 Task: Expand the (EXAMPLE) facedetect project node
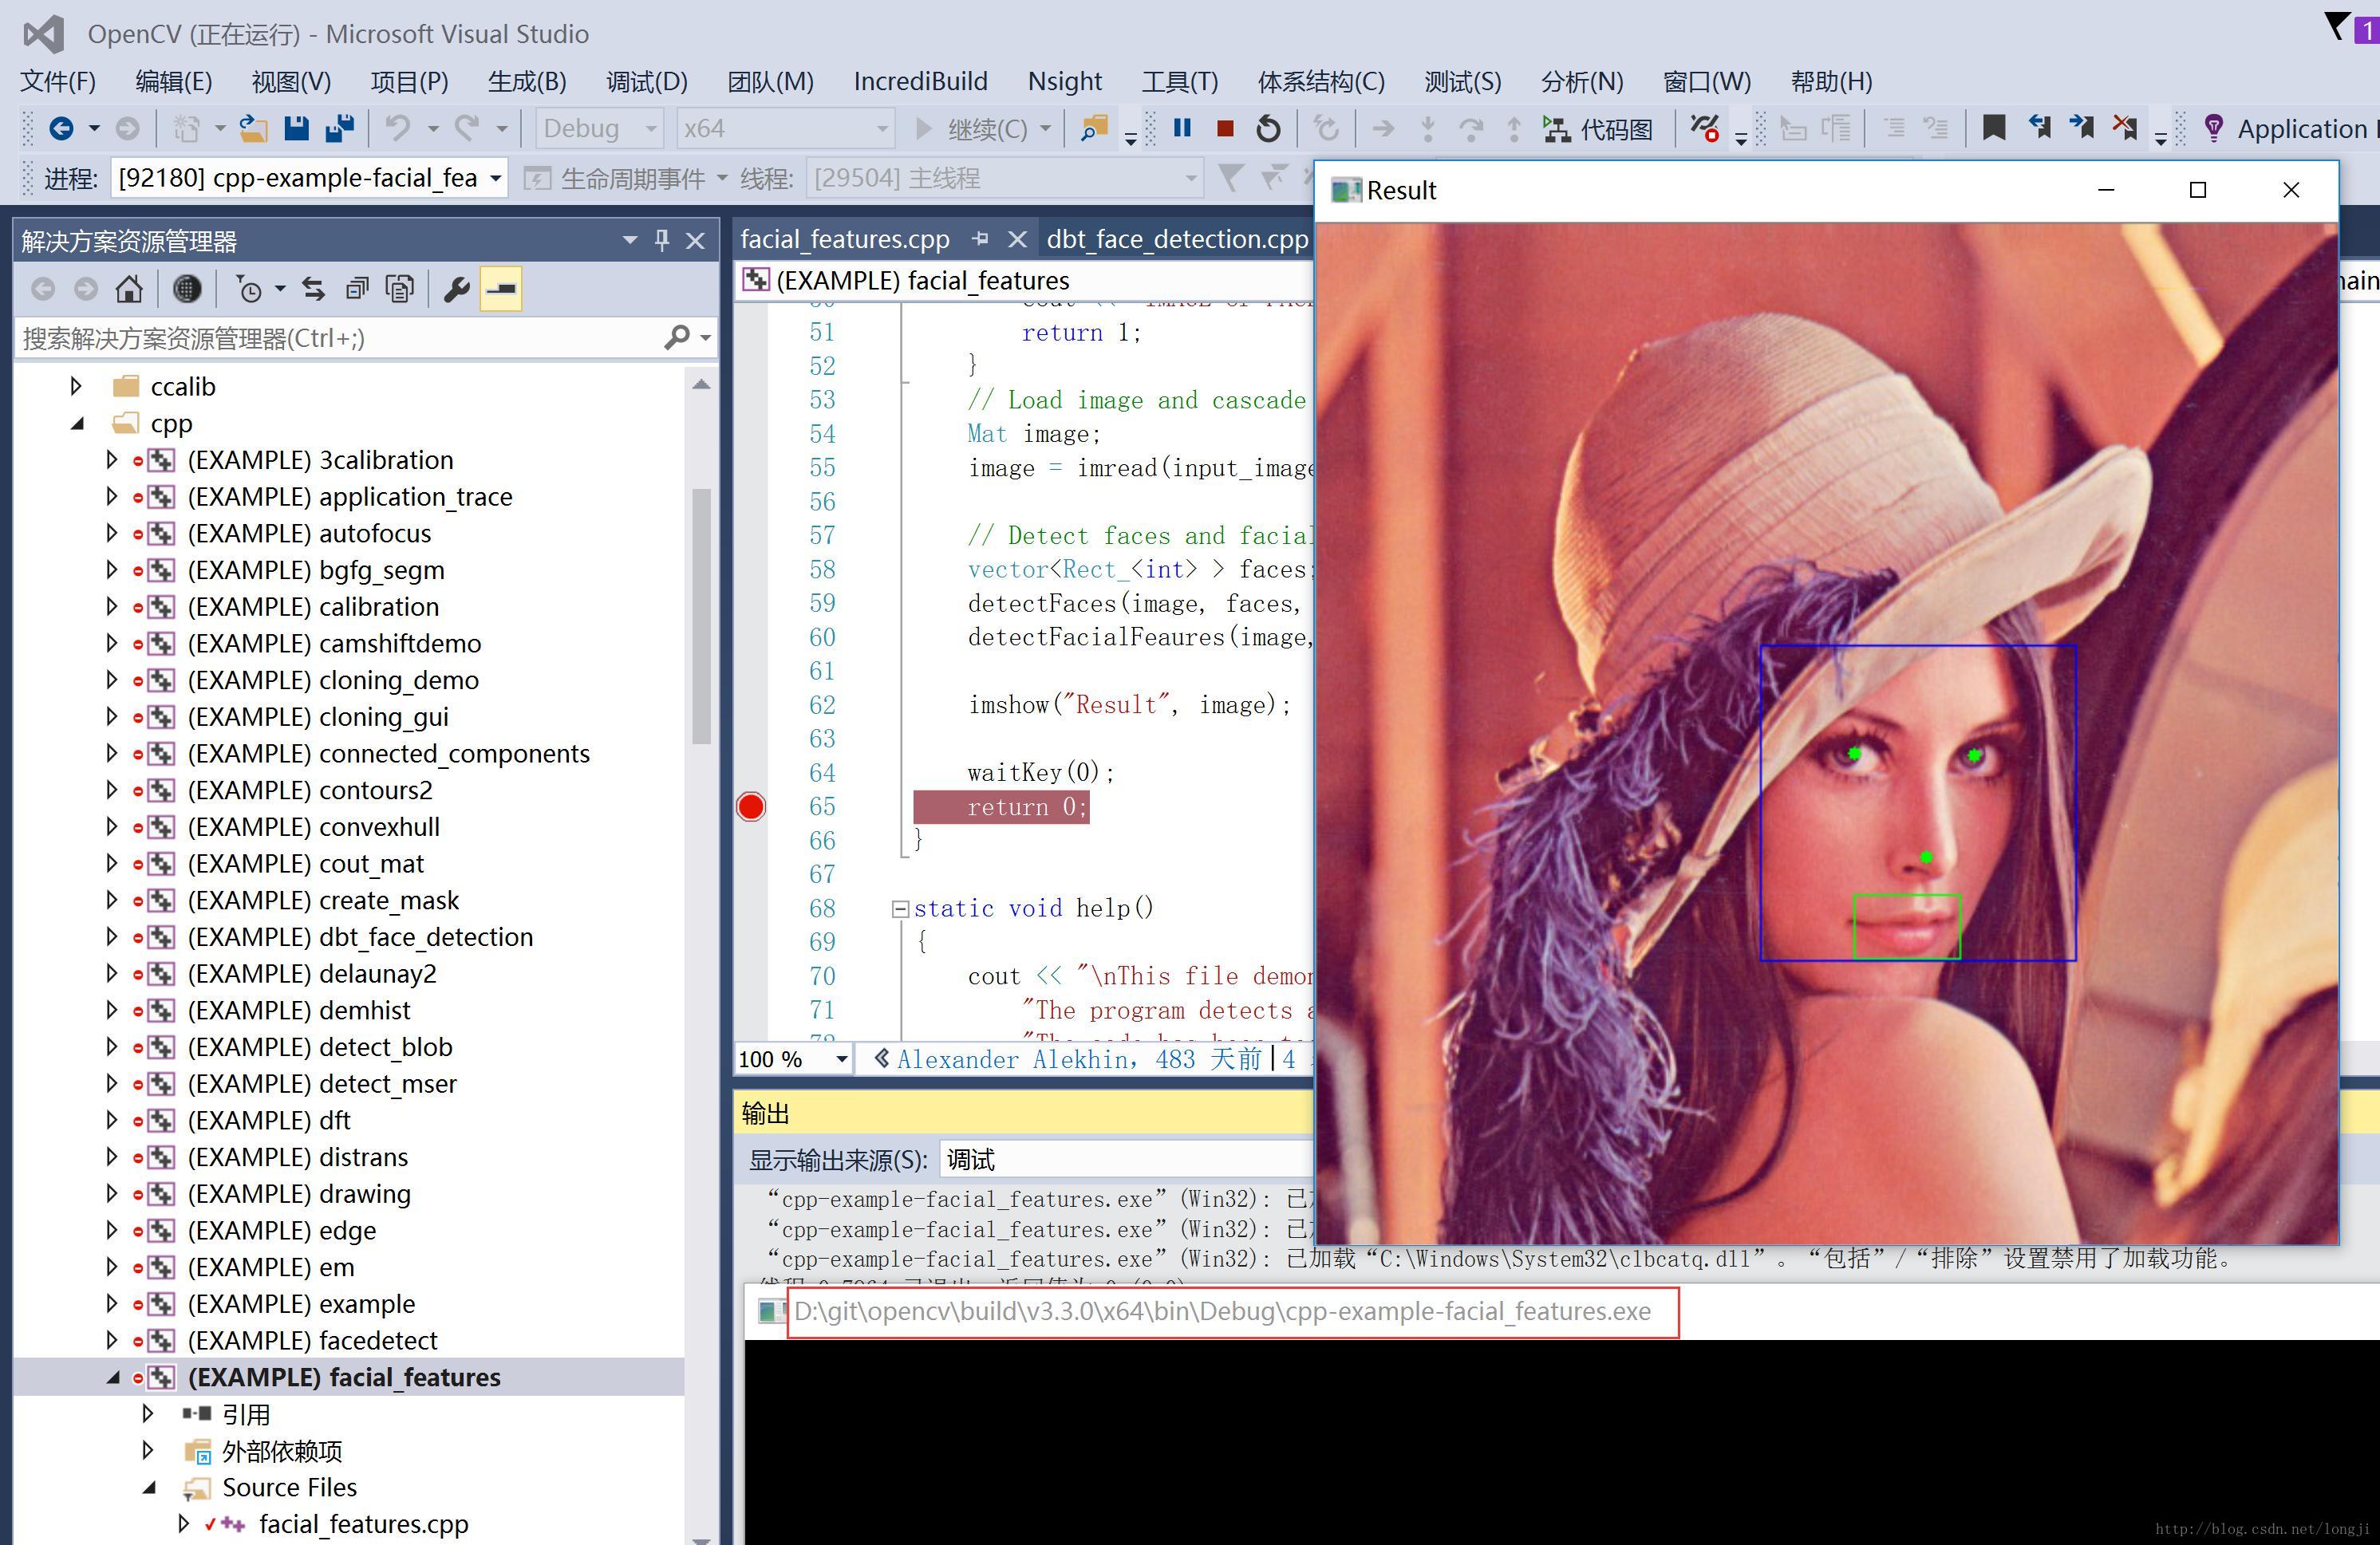[x=112, y=1340]
